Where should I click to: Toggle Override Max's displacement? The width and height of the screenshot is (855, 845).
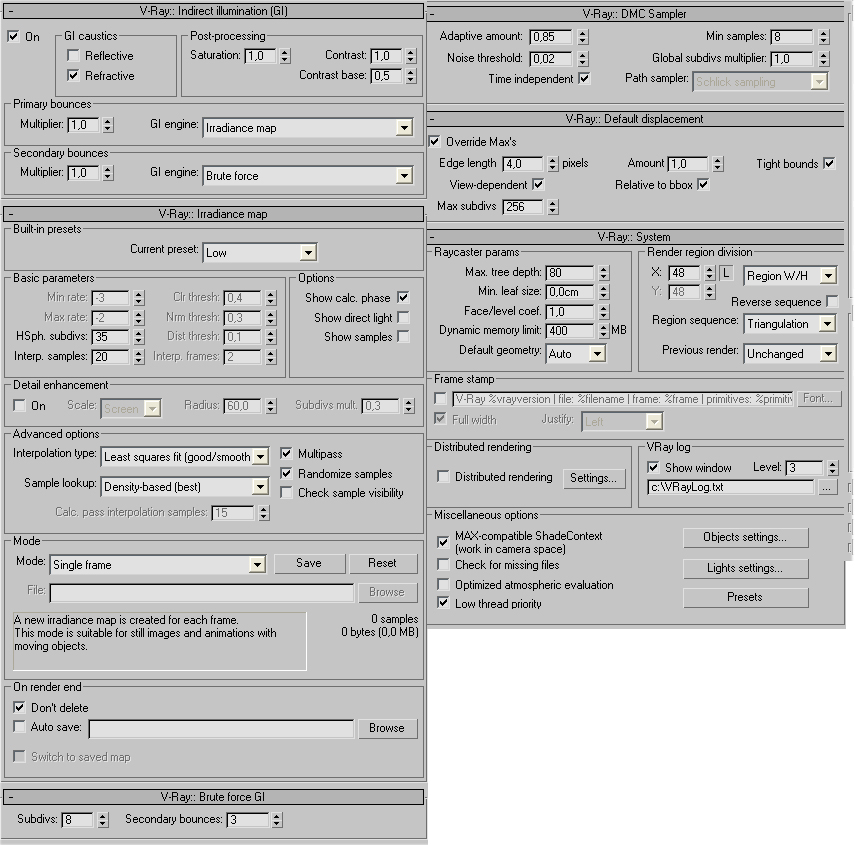[435, 142]
